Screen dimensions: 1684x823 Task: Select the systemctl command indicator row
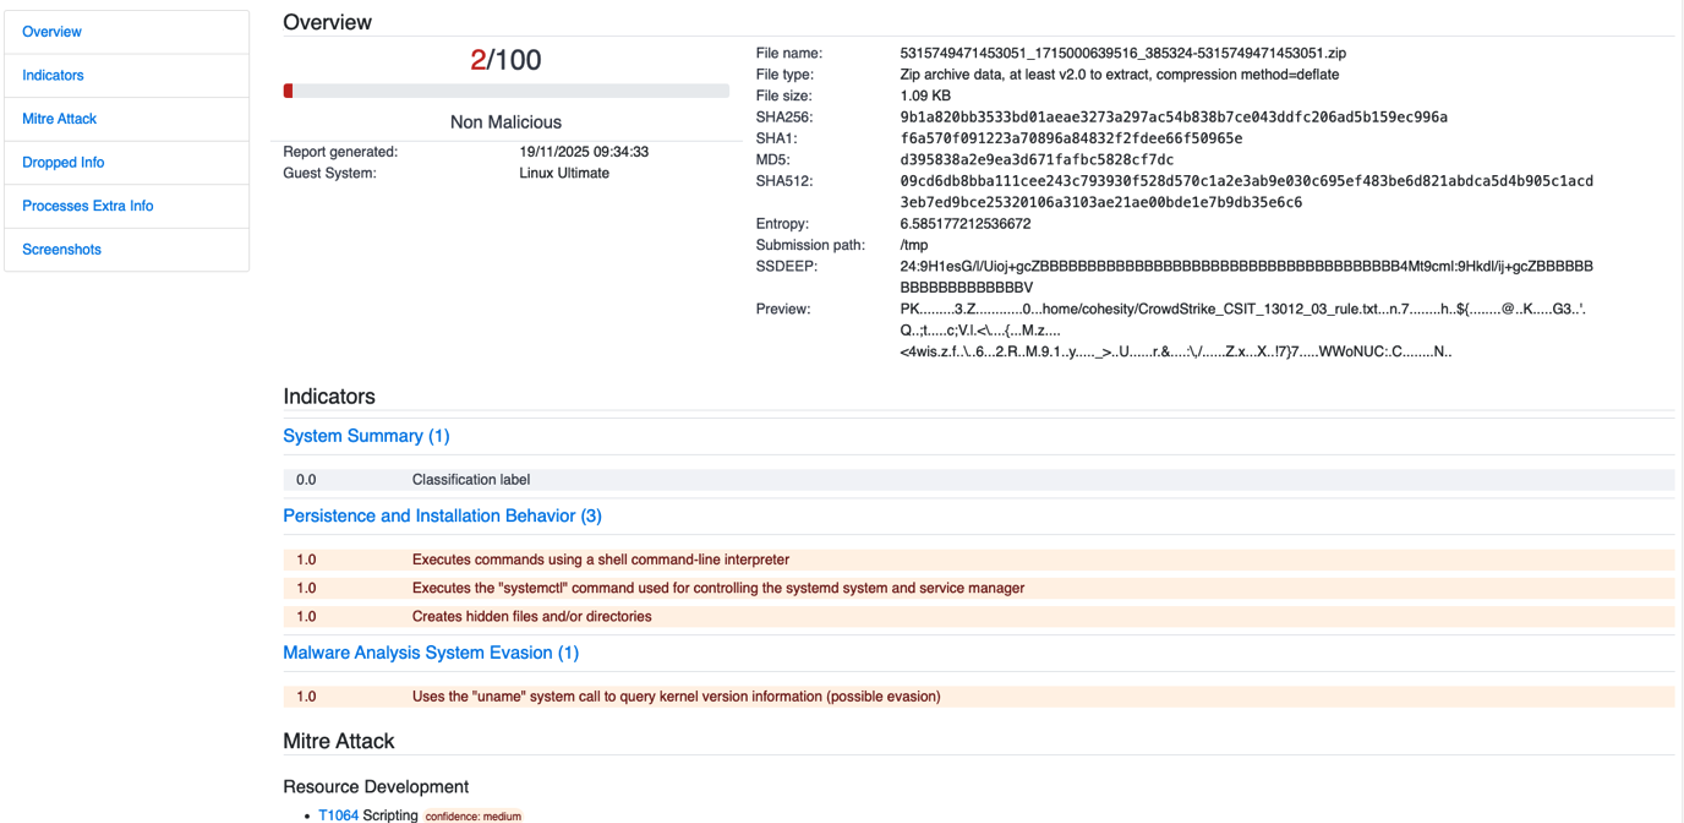pyautogui.click(x=718, y=588)
